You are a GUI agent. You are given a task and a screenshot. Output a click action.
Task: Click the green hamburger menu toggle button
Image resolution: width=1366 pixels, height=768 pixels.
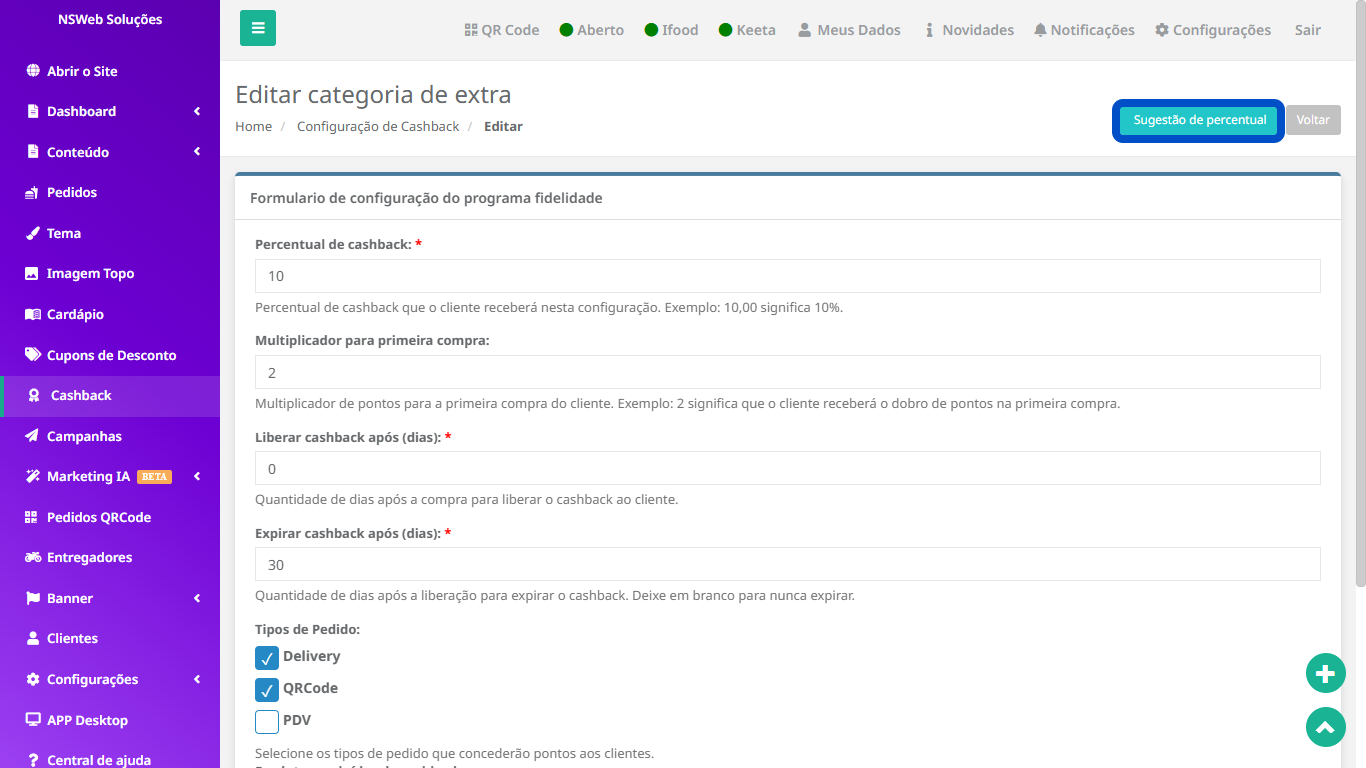point(258,28)
